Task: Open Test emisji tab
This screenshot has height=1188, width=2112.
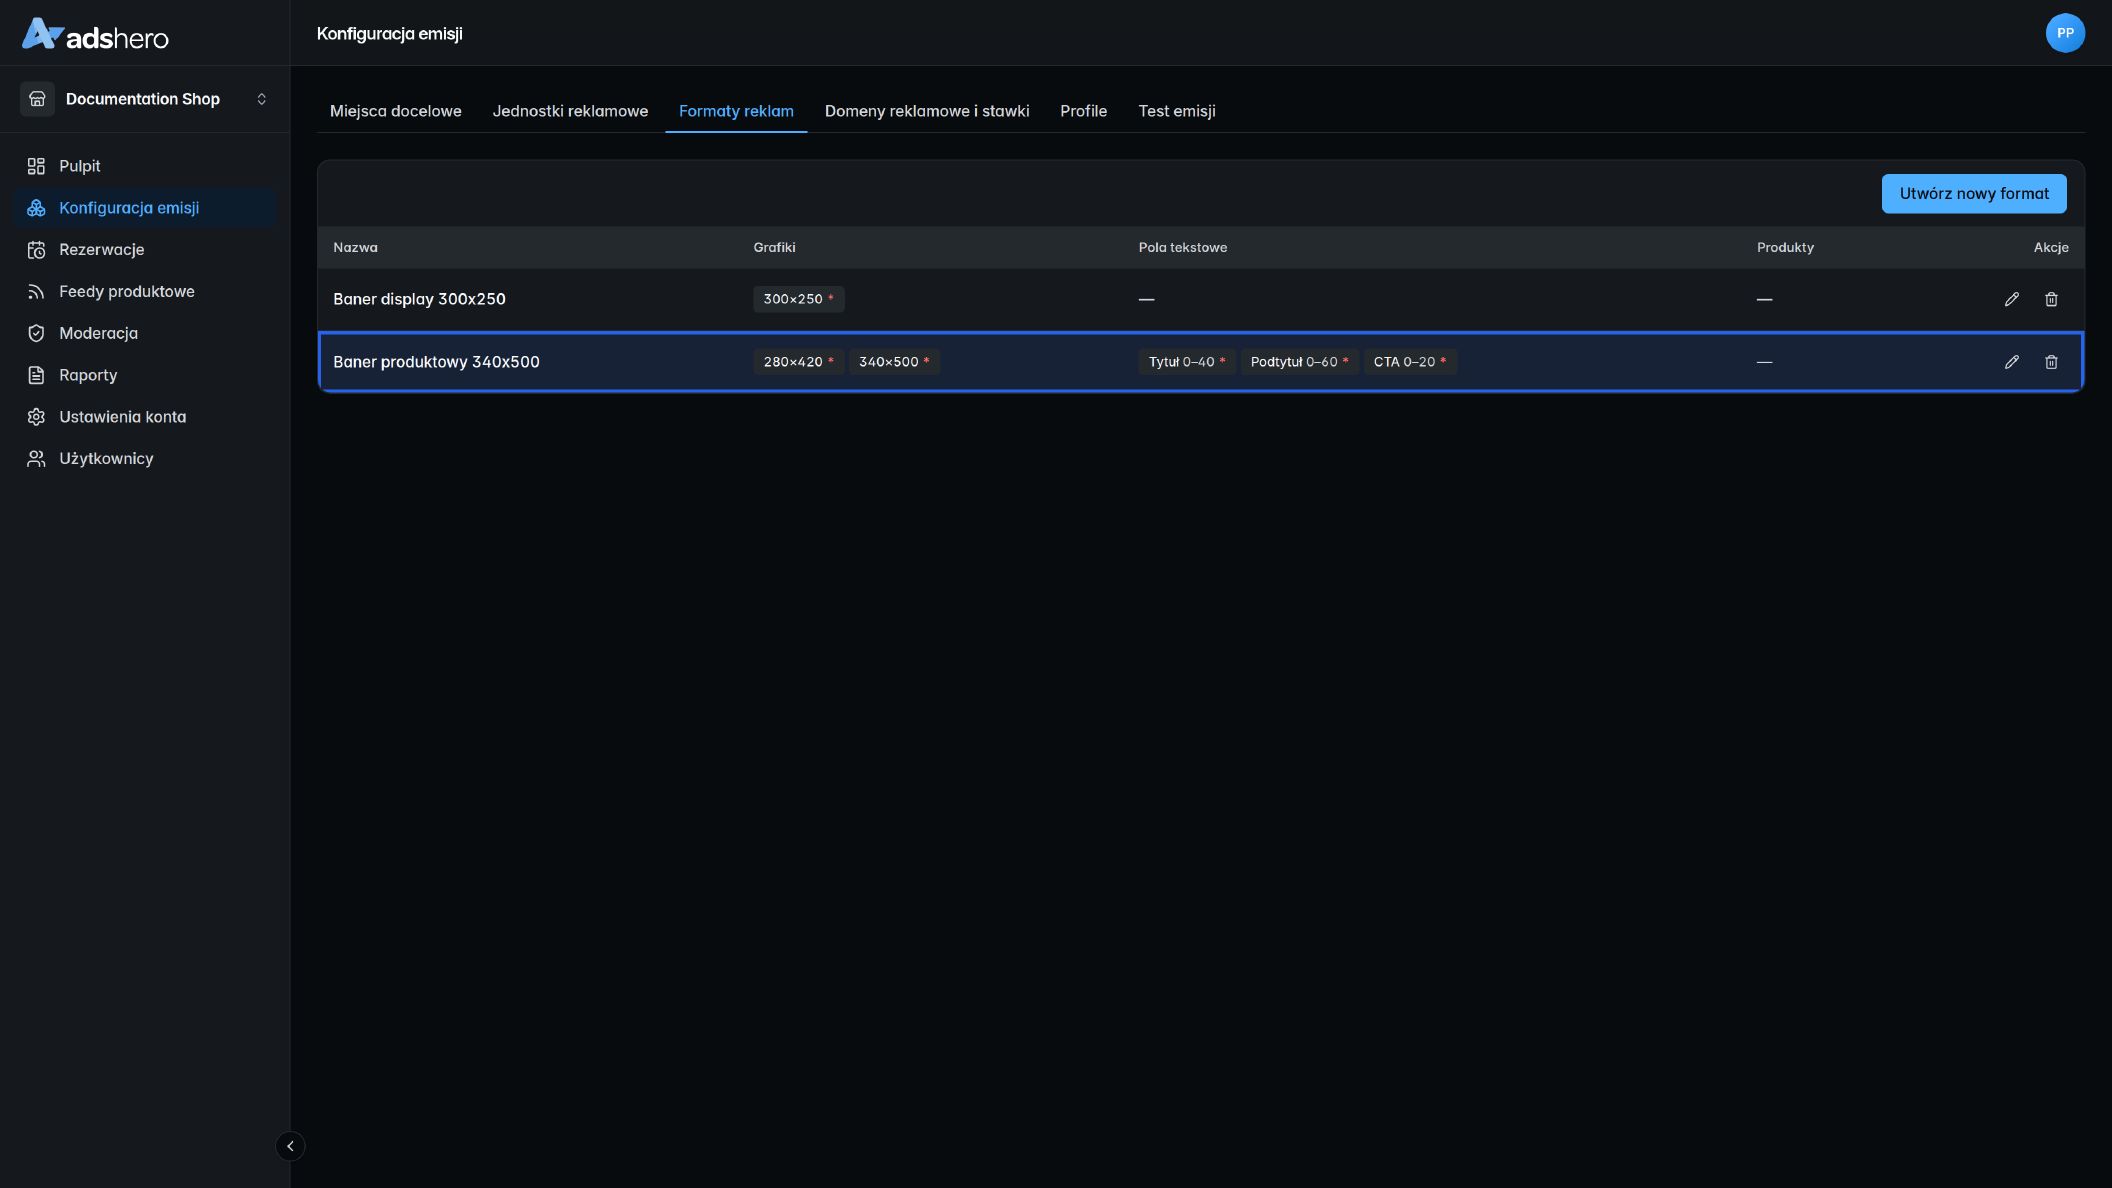Action: pos(1177,111)
